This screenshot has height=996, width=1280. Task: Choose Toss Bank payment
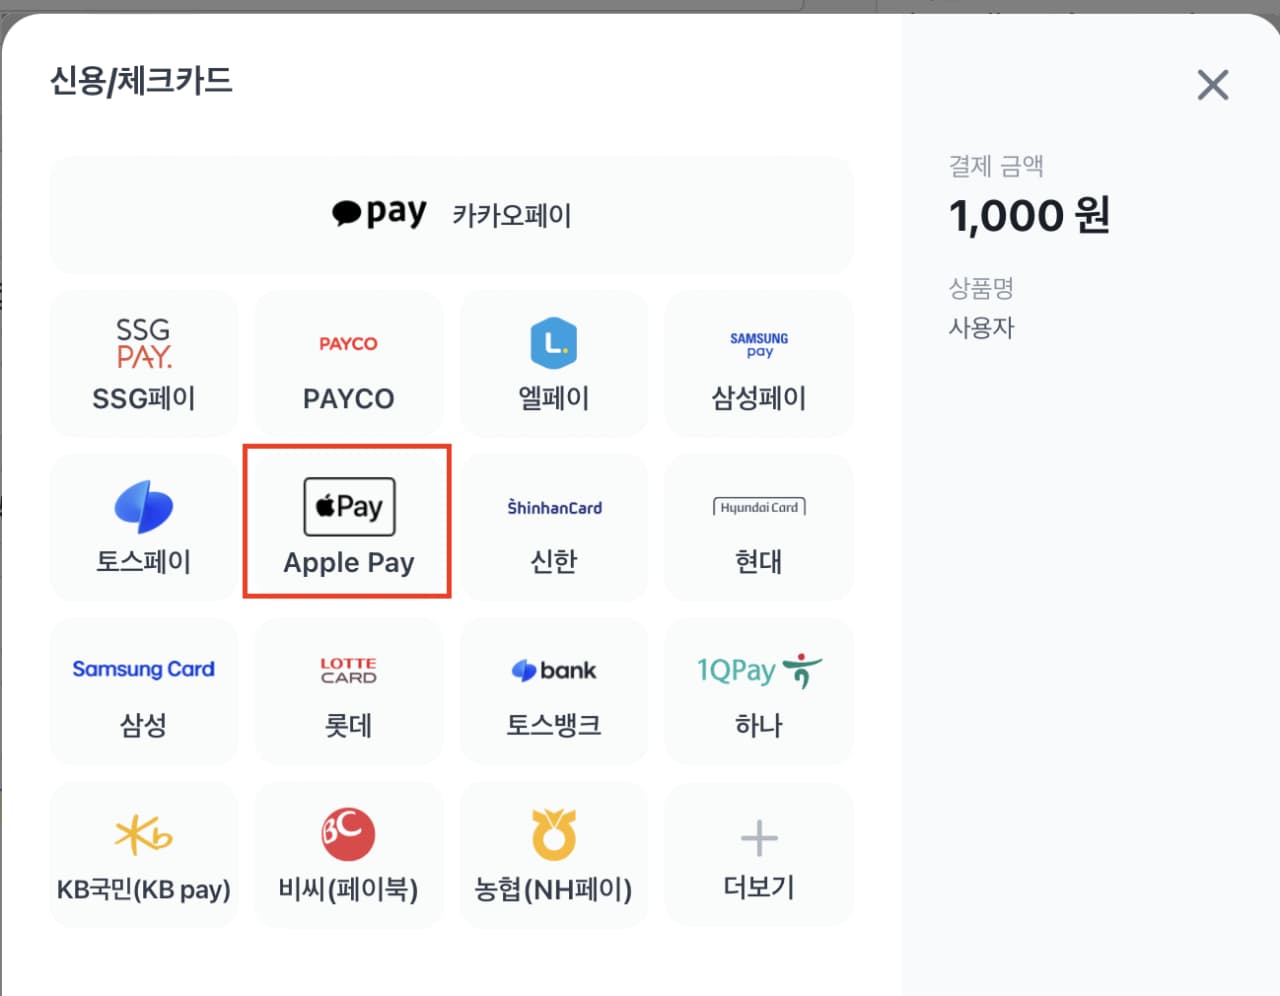(x=553, y=692)
